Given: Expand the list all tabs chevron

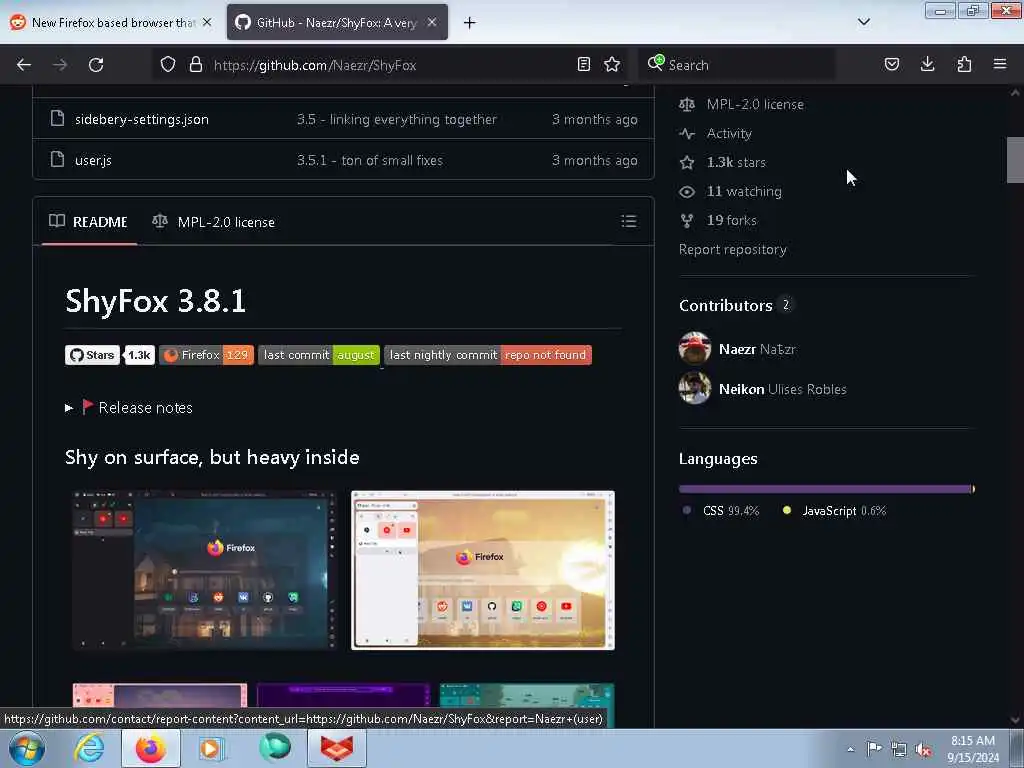Looking at the screenshot, I should click(x=863, y=22).
